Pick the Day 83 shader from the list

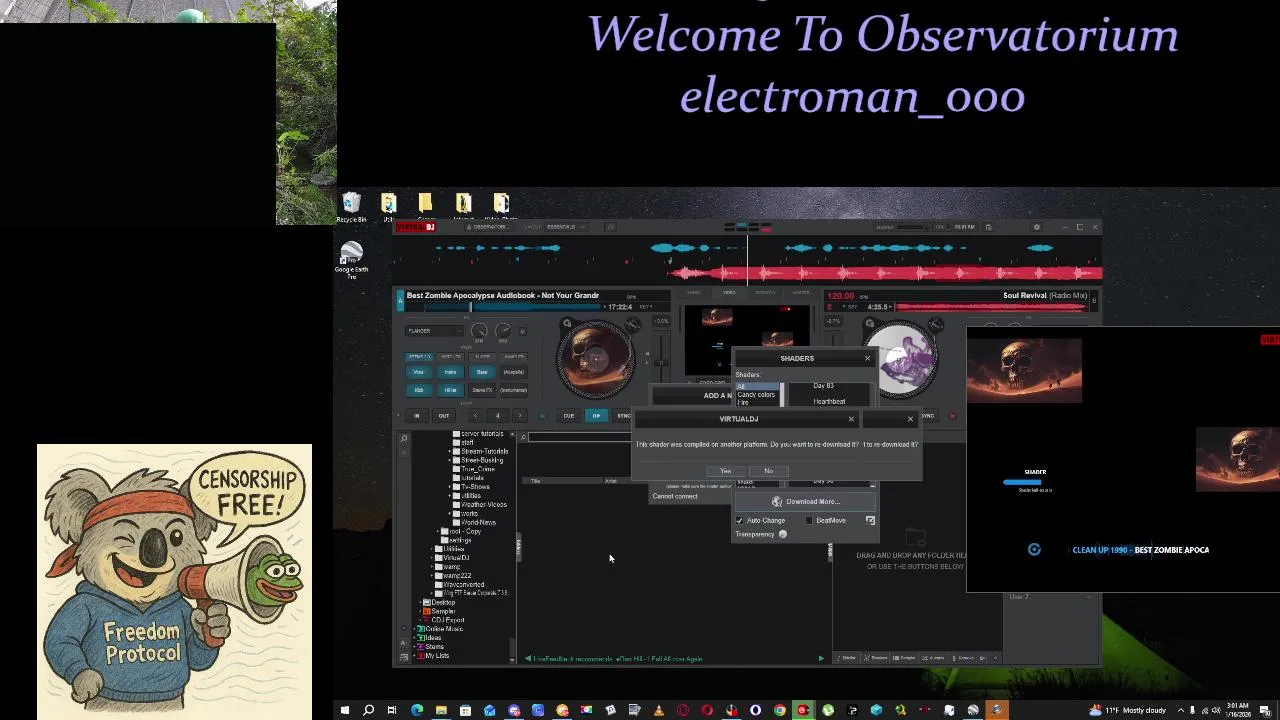coord(823,386)
